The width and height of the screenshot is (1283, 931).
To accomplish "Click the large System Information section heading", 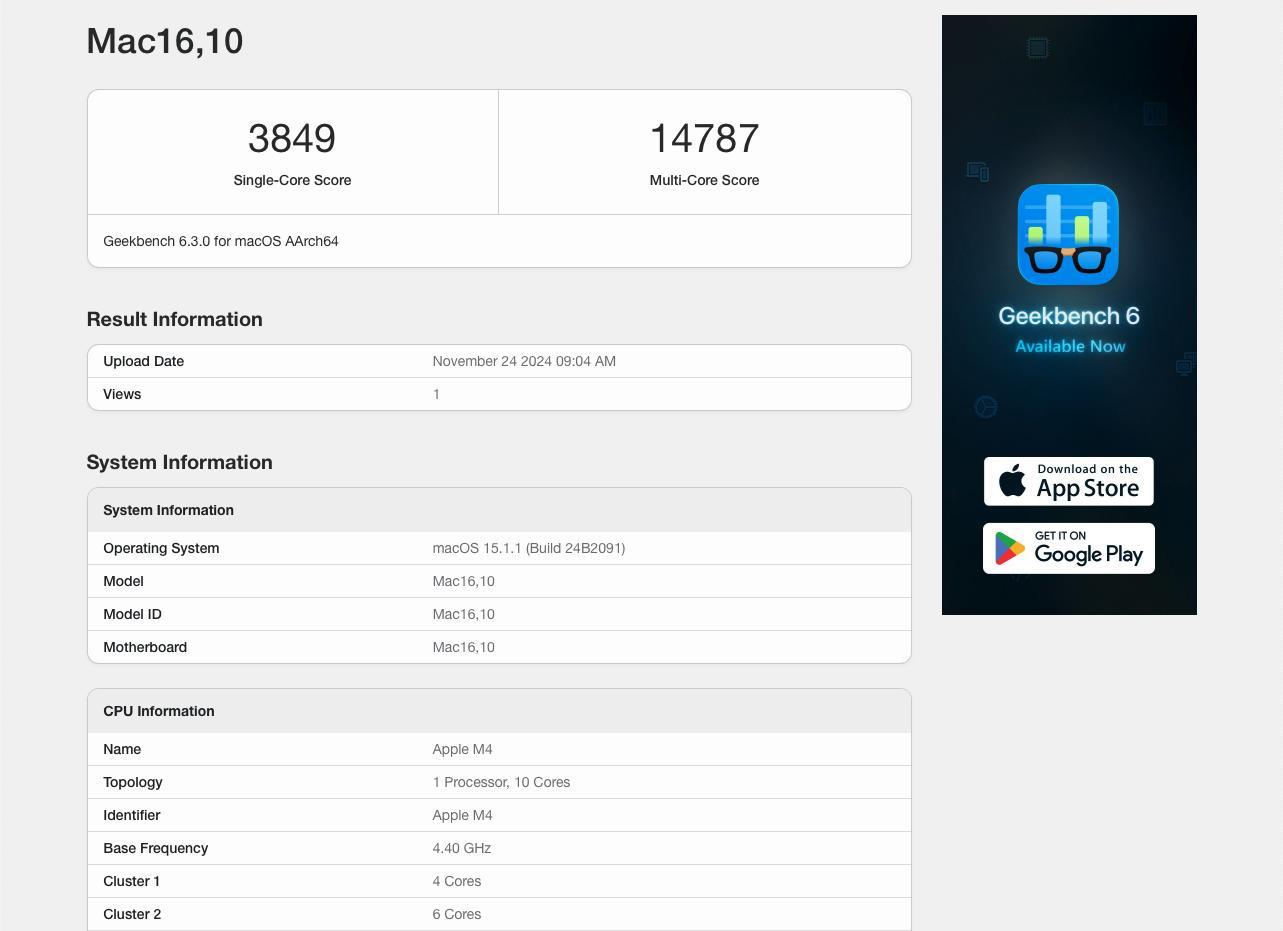I will tap(180, 462).
